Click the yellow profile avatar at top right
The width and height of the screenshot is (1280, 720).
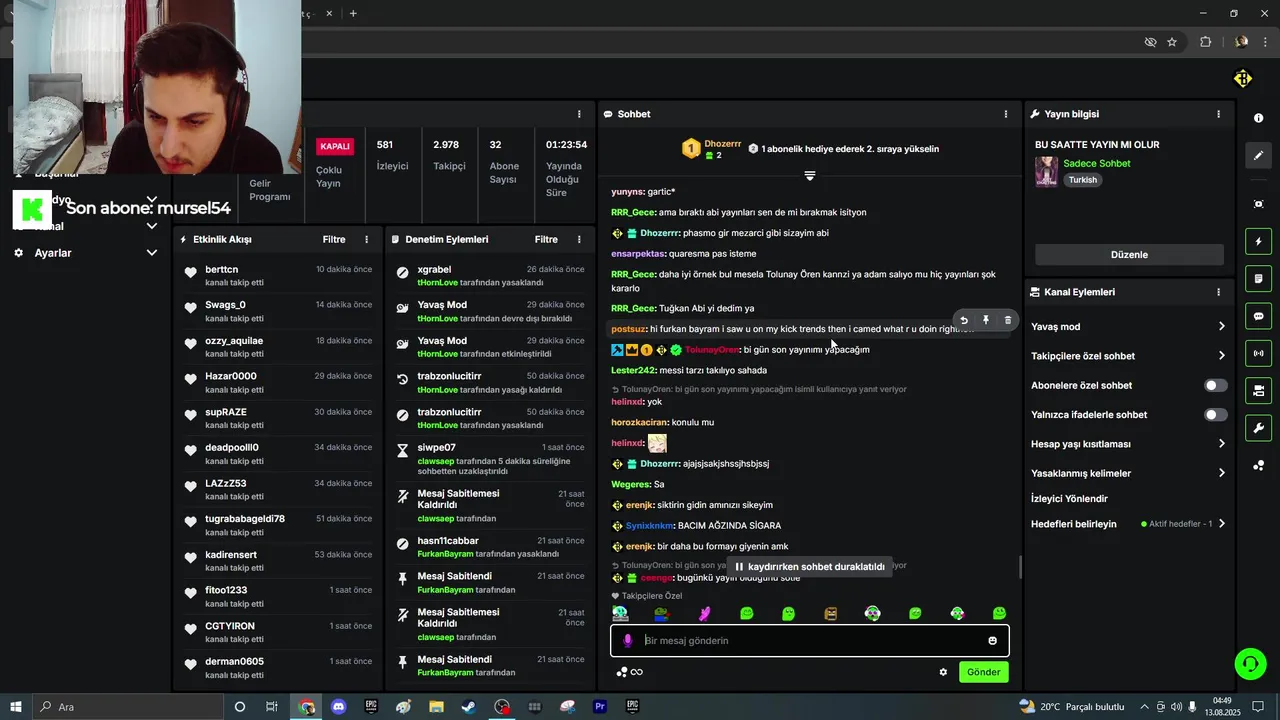1243,78
